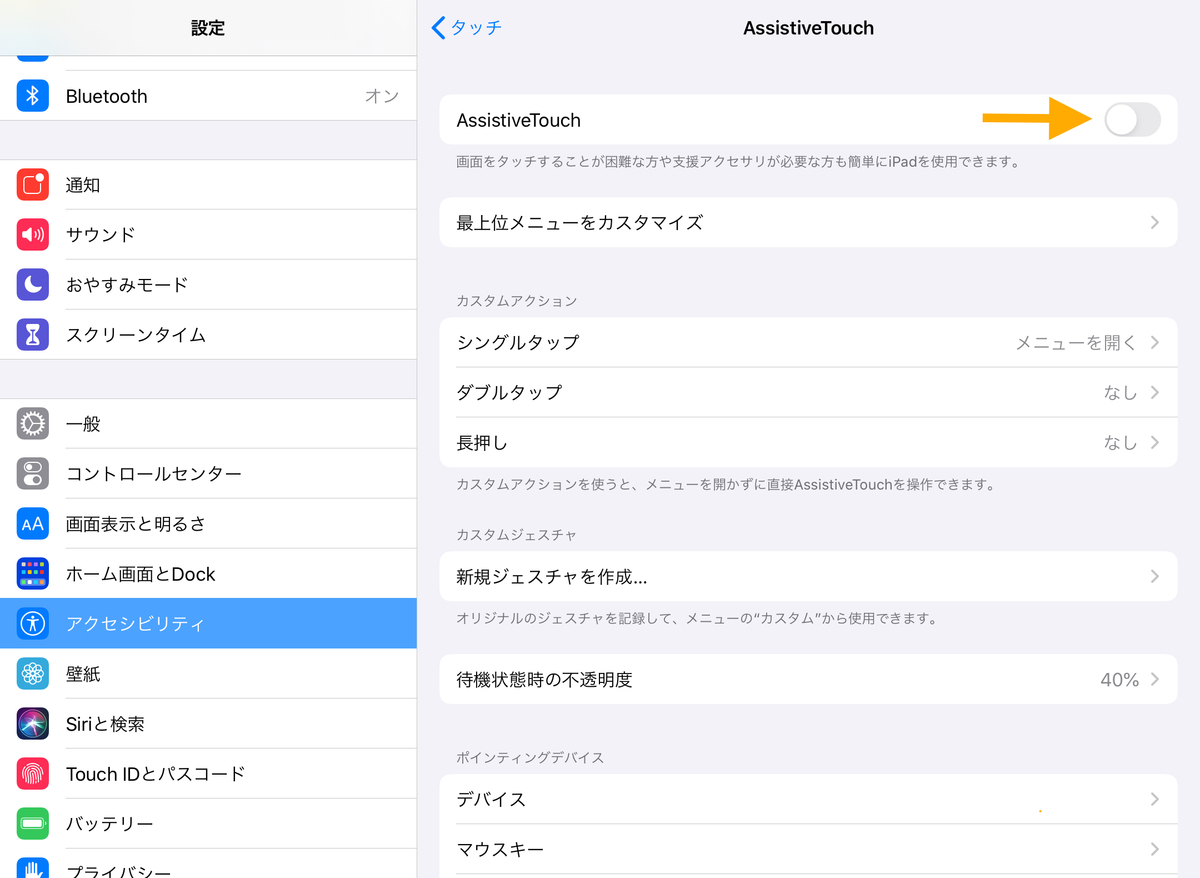Open バッテリー label

(x=110, y=824)
